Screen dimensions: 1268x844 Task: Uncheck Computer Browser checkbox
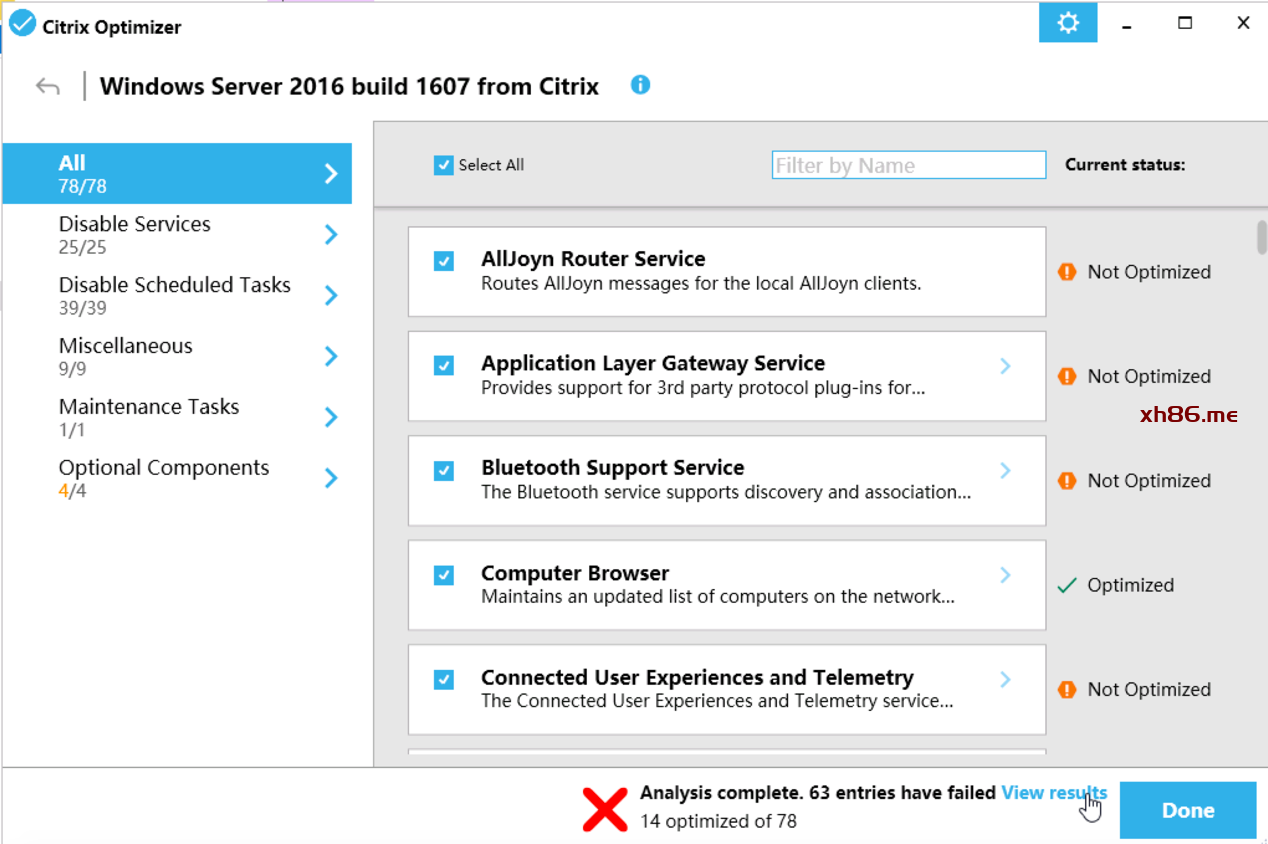[x=444, y=575]
